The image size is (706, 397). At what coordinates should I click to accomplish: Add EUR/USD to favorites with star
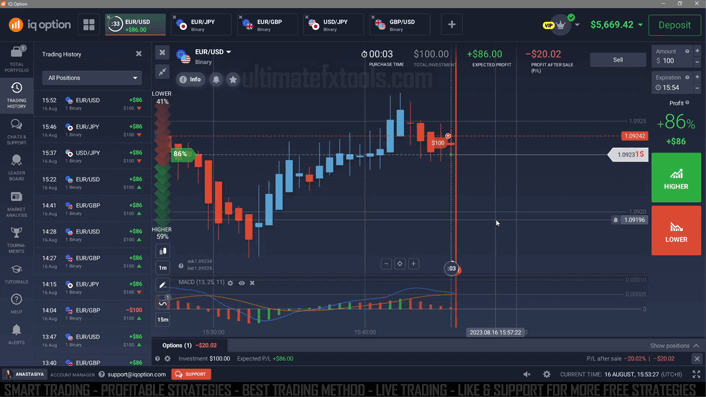click(233, 80)
